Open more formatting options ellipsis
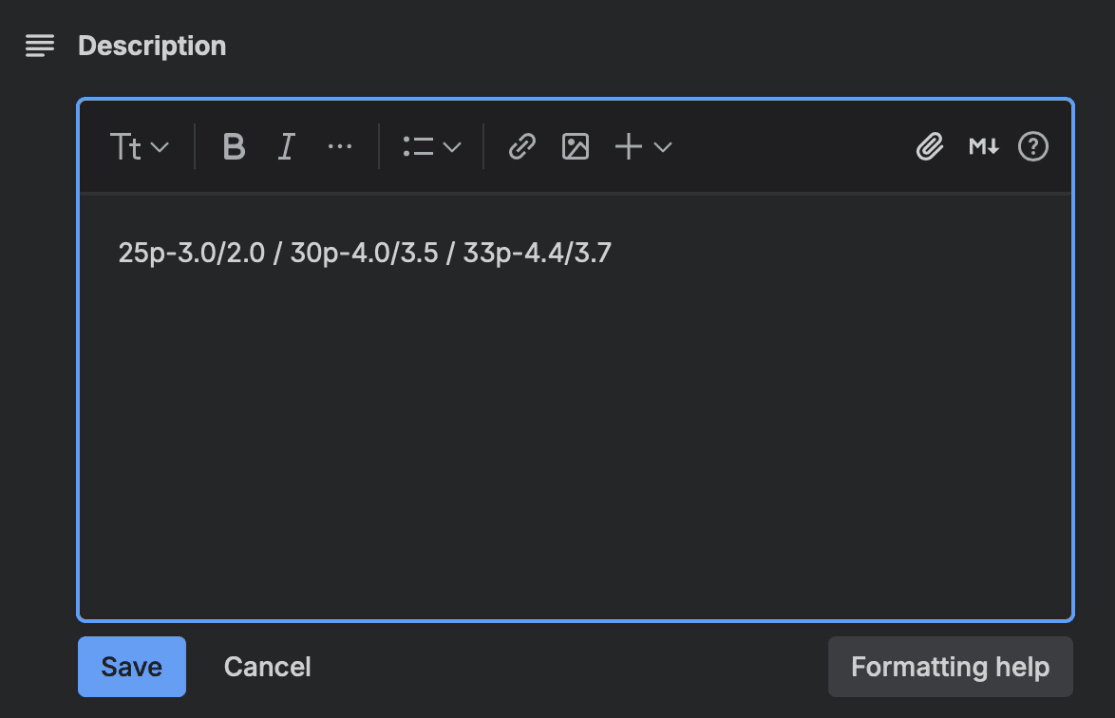Screen dimensions: 1115x718 coord(340,147)
